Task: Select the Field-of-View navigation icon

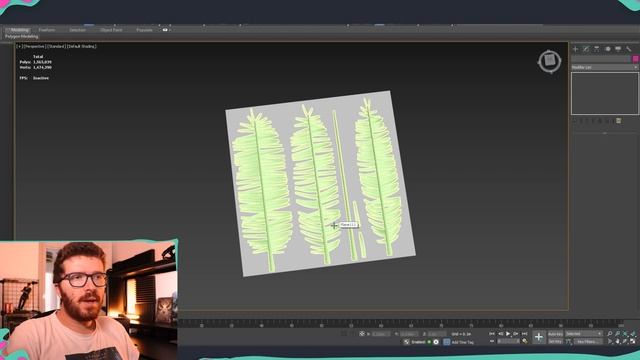Action: 610,341
